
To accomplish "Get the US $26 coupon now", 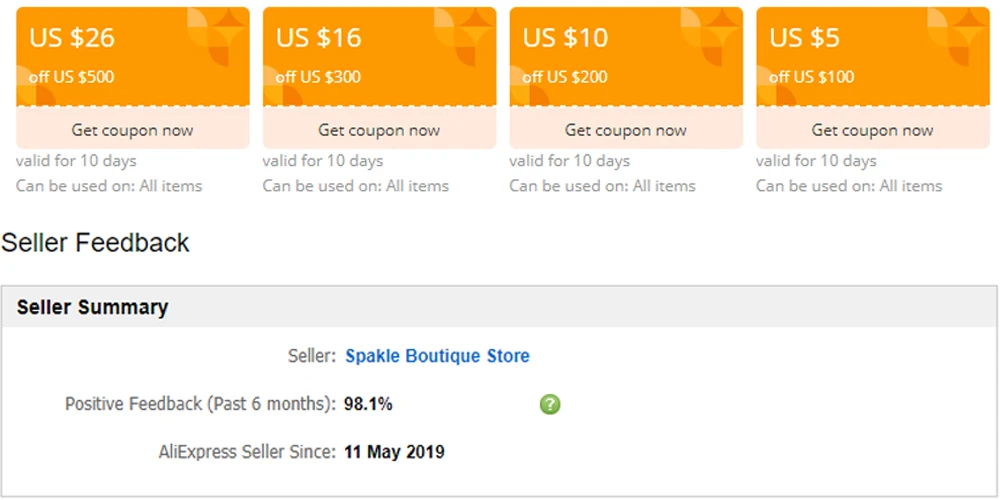I will coord(132,130).
